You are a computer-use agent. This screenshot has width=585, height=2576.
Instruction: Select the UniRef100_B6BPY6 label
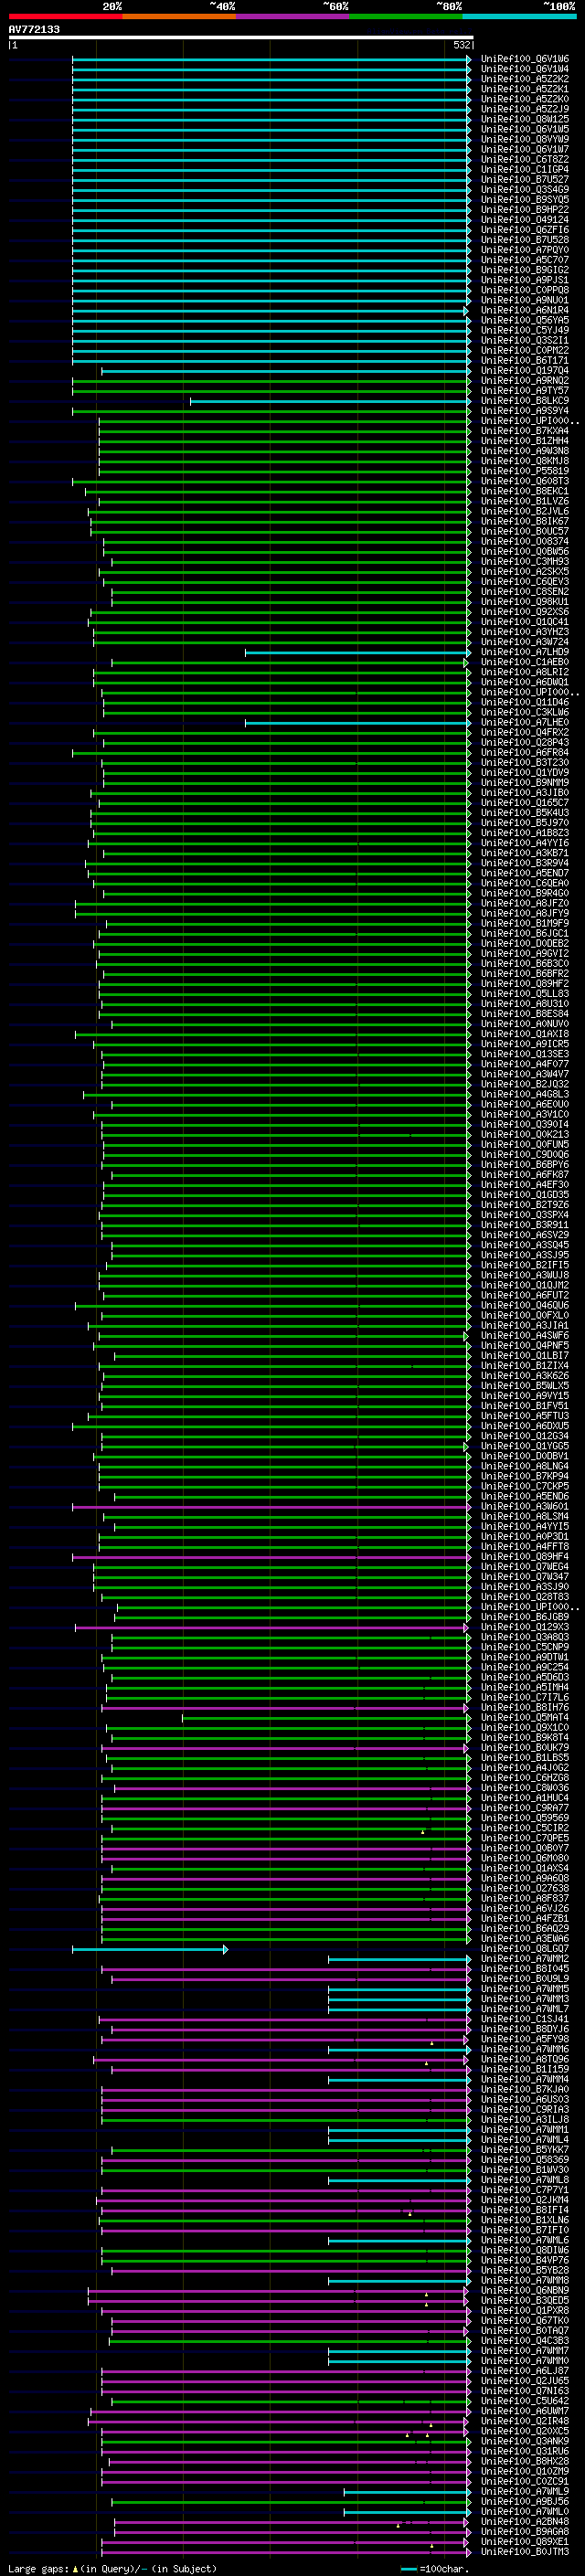pos(524,1164)
